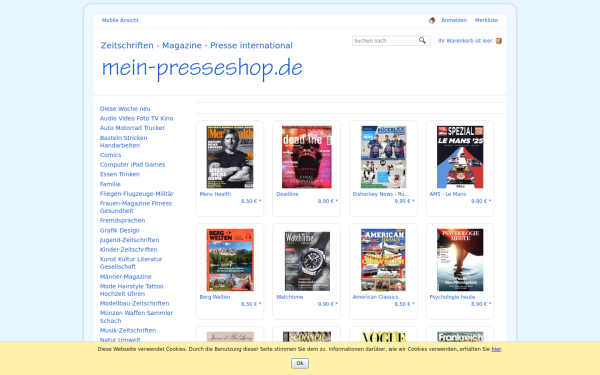Screen dimensions: 600x375
Task: Accept cookies with the Ok button
Action: coord(300,363)
